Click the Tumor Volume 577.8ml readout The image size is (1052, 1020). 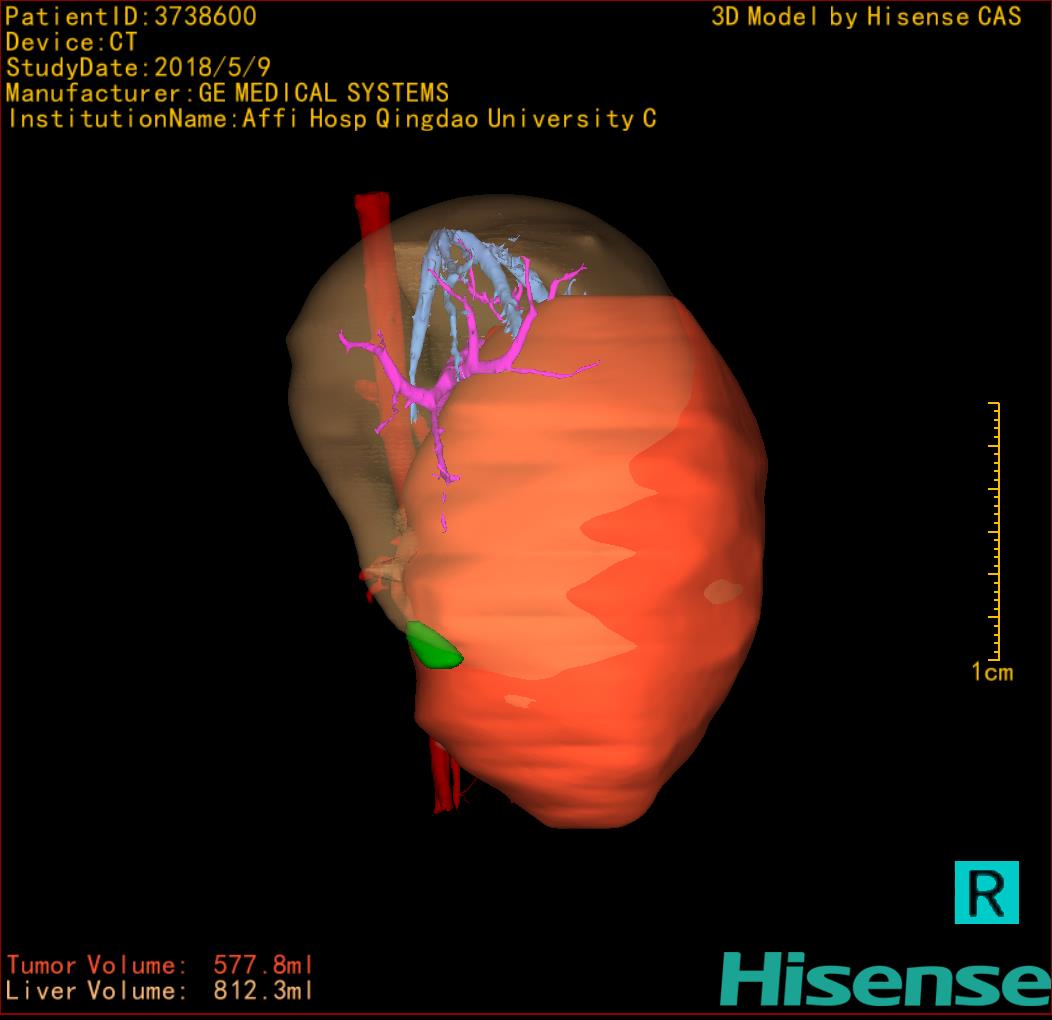(x=160, y=965)
